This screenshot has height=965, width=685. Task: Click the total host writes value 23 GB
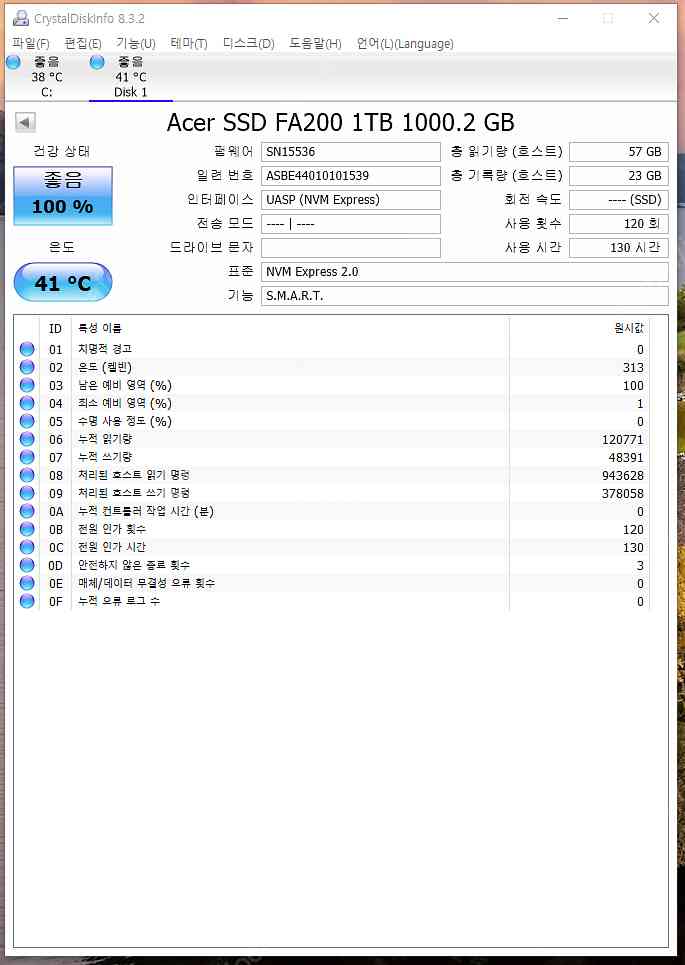[619, 175]
